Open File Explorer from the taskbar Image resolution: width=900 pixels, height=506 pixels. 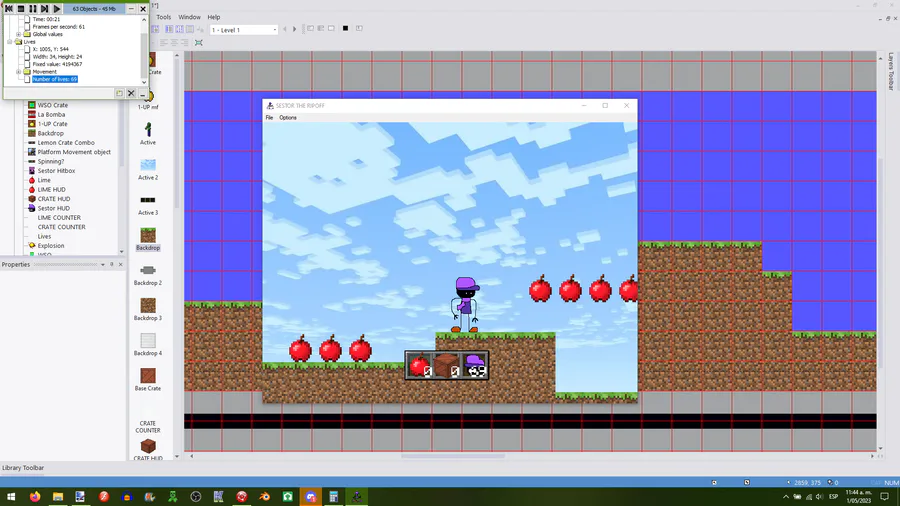pyautogui.click(x=58, y=496)
